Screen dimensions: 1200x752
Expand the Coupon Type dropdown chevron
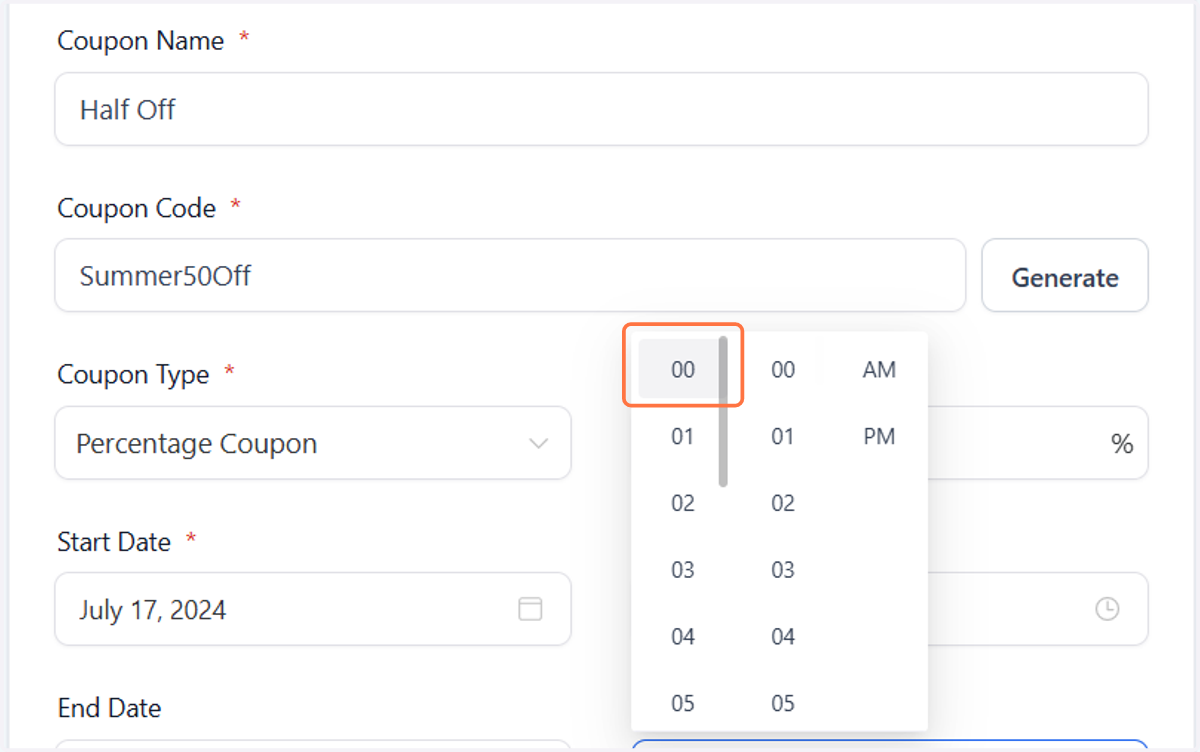(x=539, y=444)
